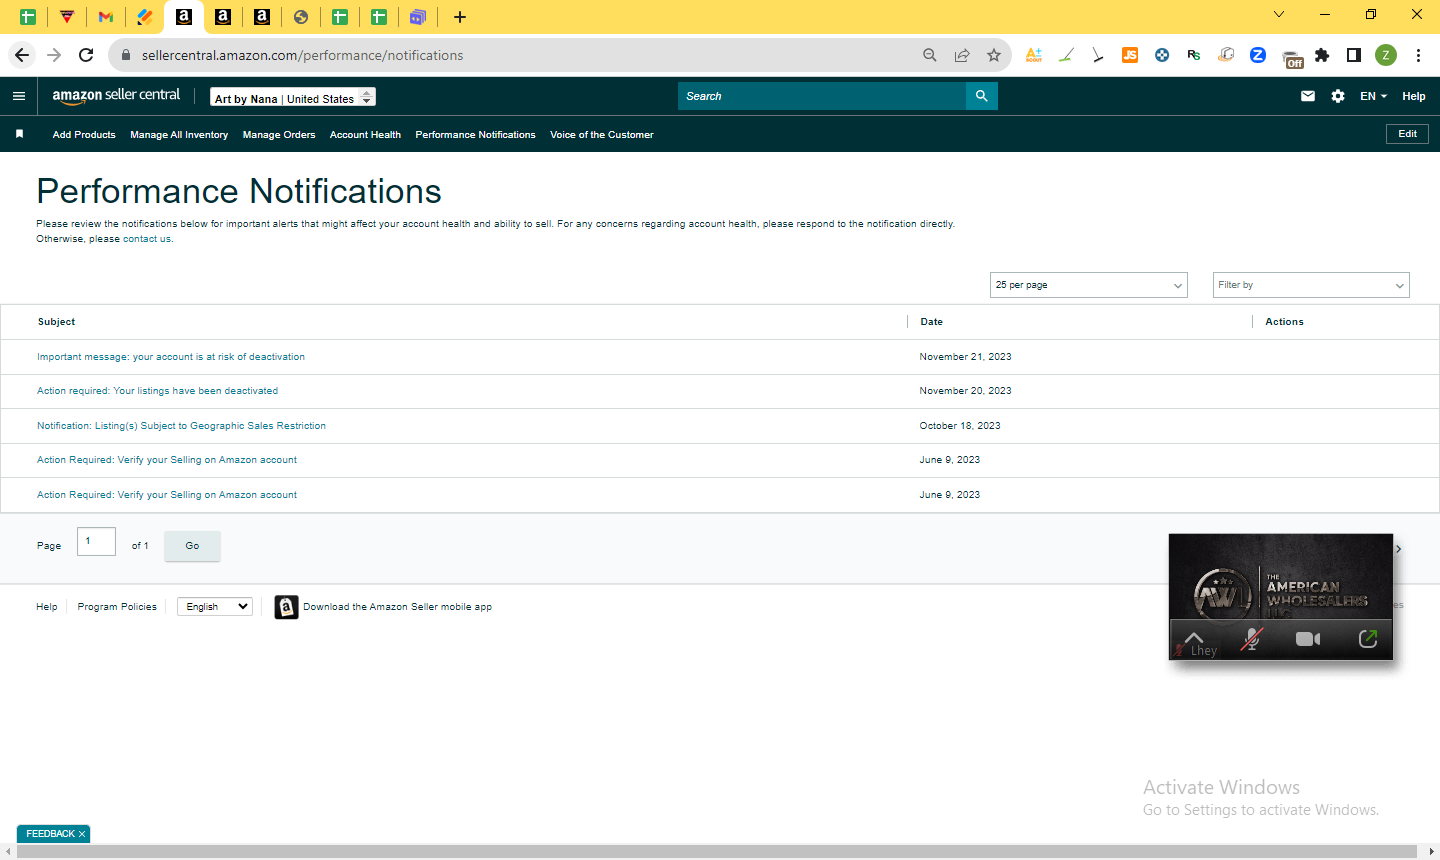This screenshot has width=1440, height=860.
Task: Click the page number input field
Action: click(x=96, y=541)
